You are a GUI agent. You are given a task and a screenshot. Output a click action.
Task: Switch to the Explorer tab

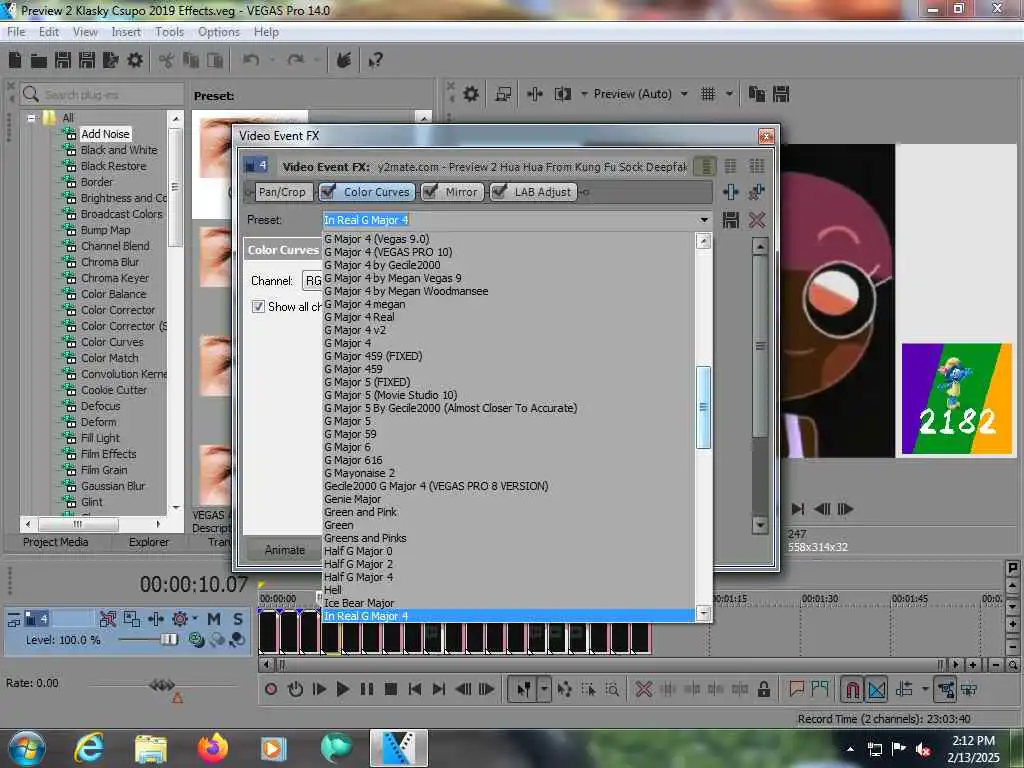(x=148, y=542)
